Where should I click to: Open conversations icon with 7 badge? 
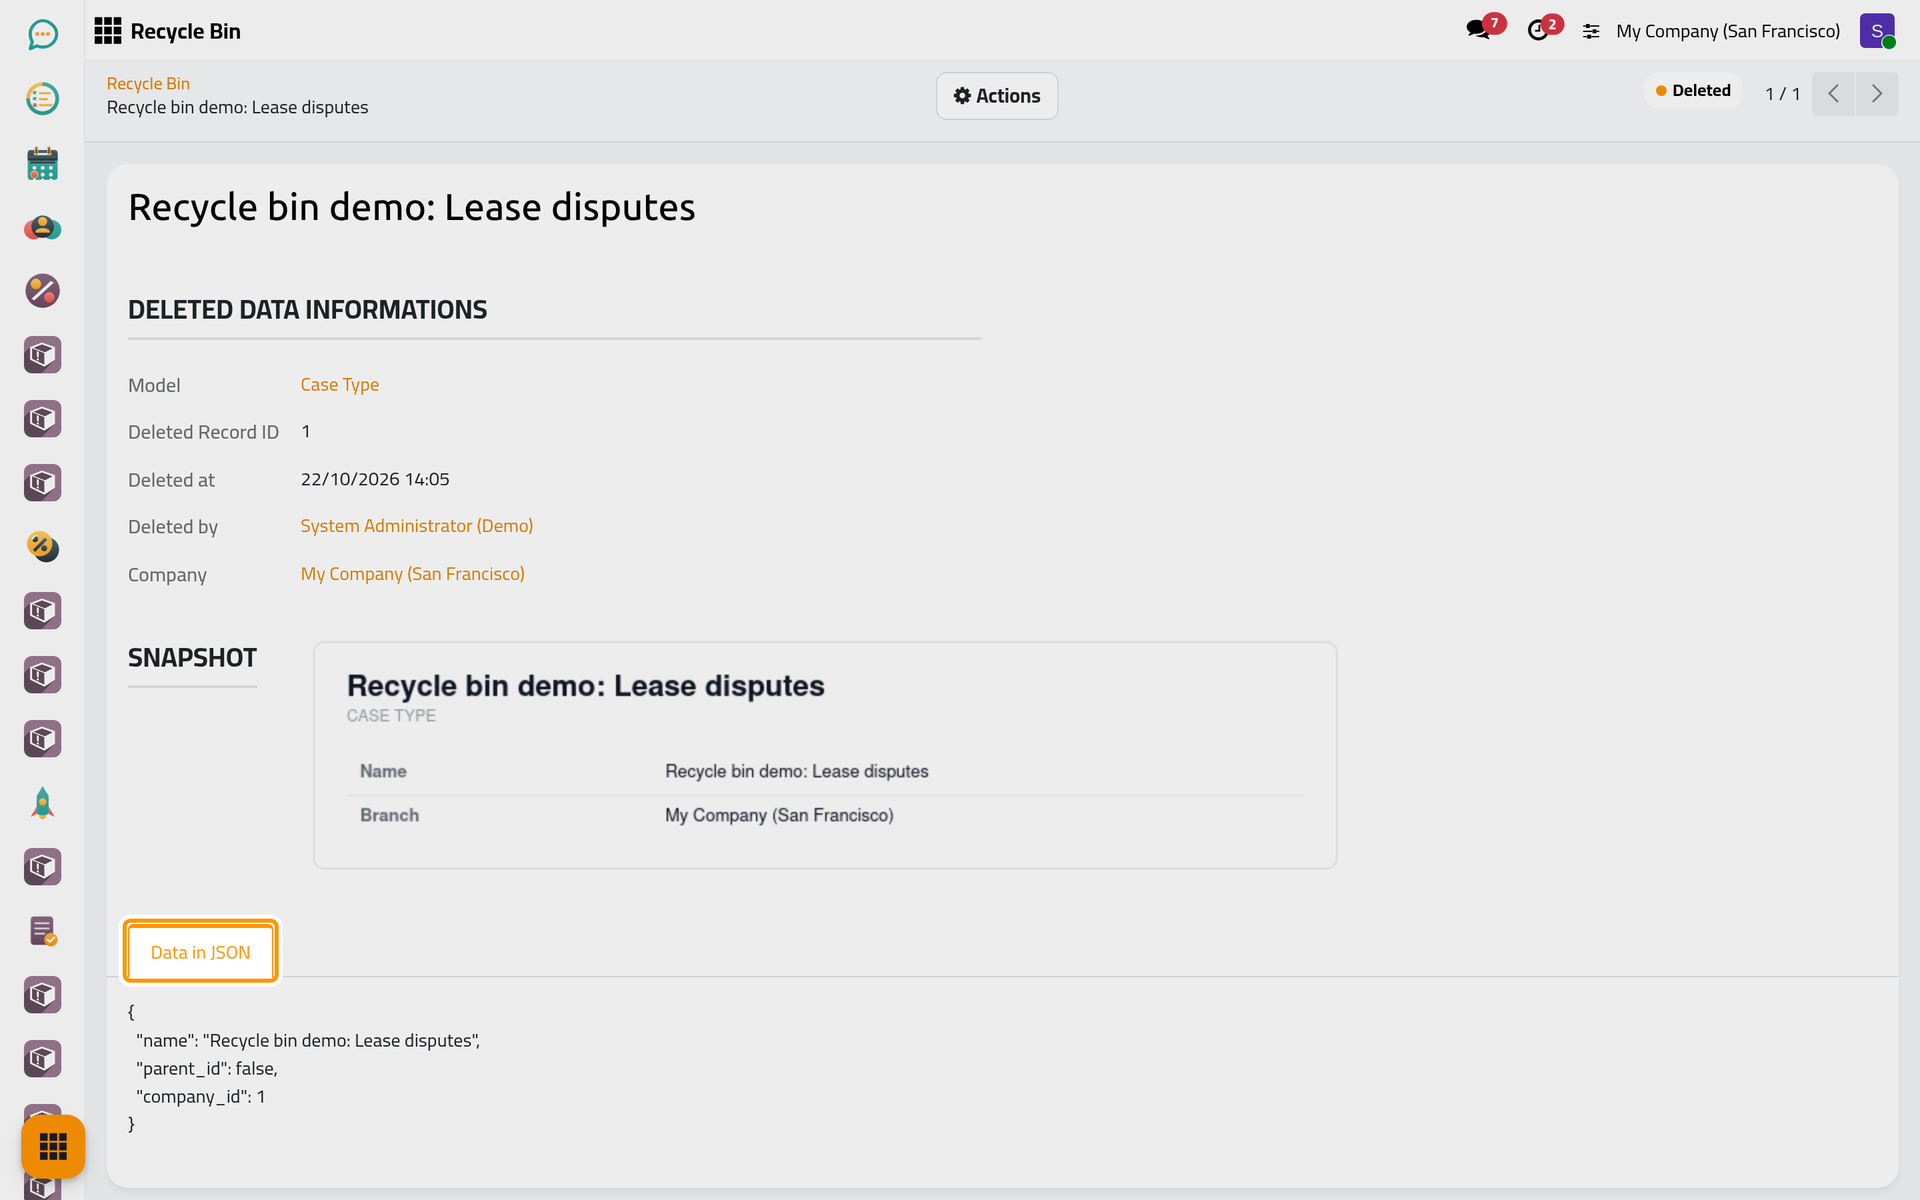[x=1478, y=30]
